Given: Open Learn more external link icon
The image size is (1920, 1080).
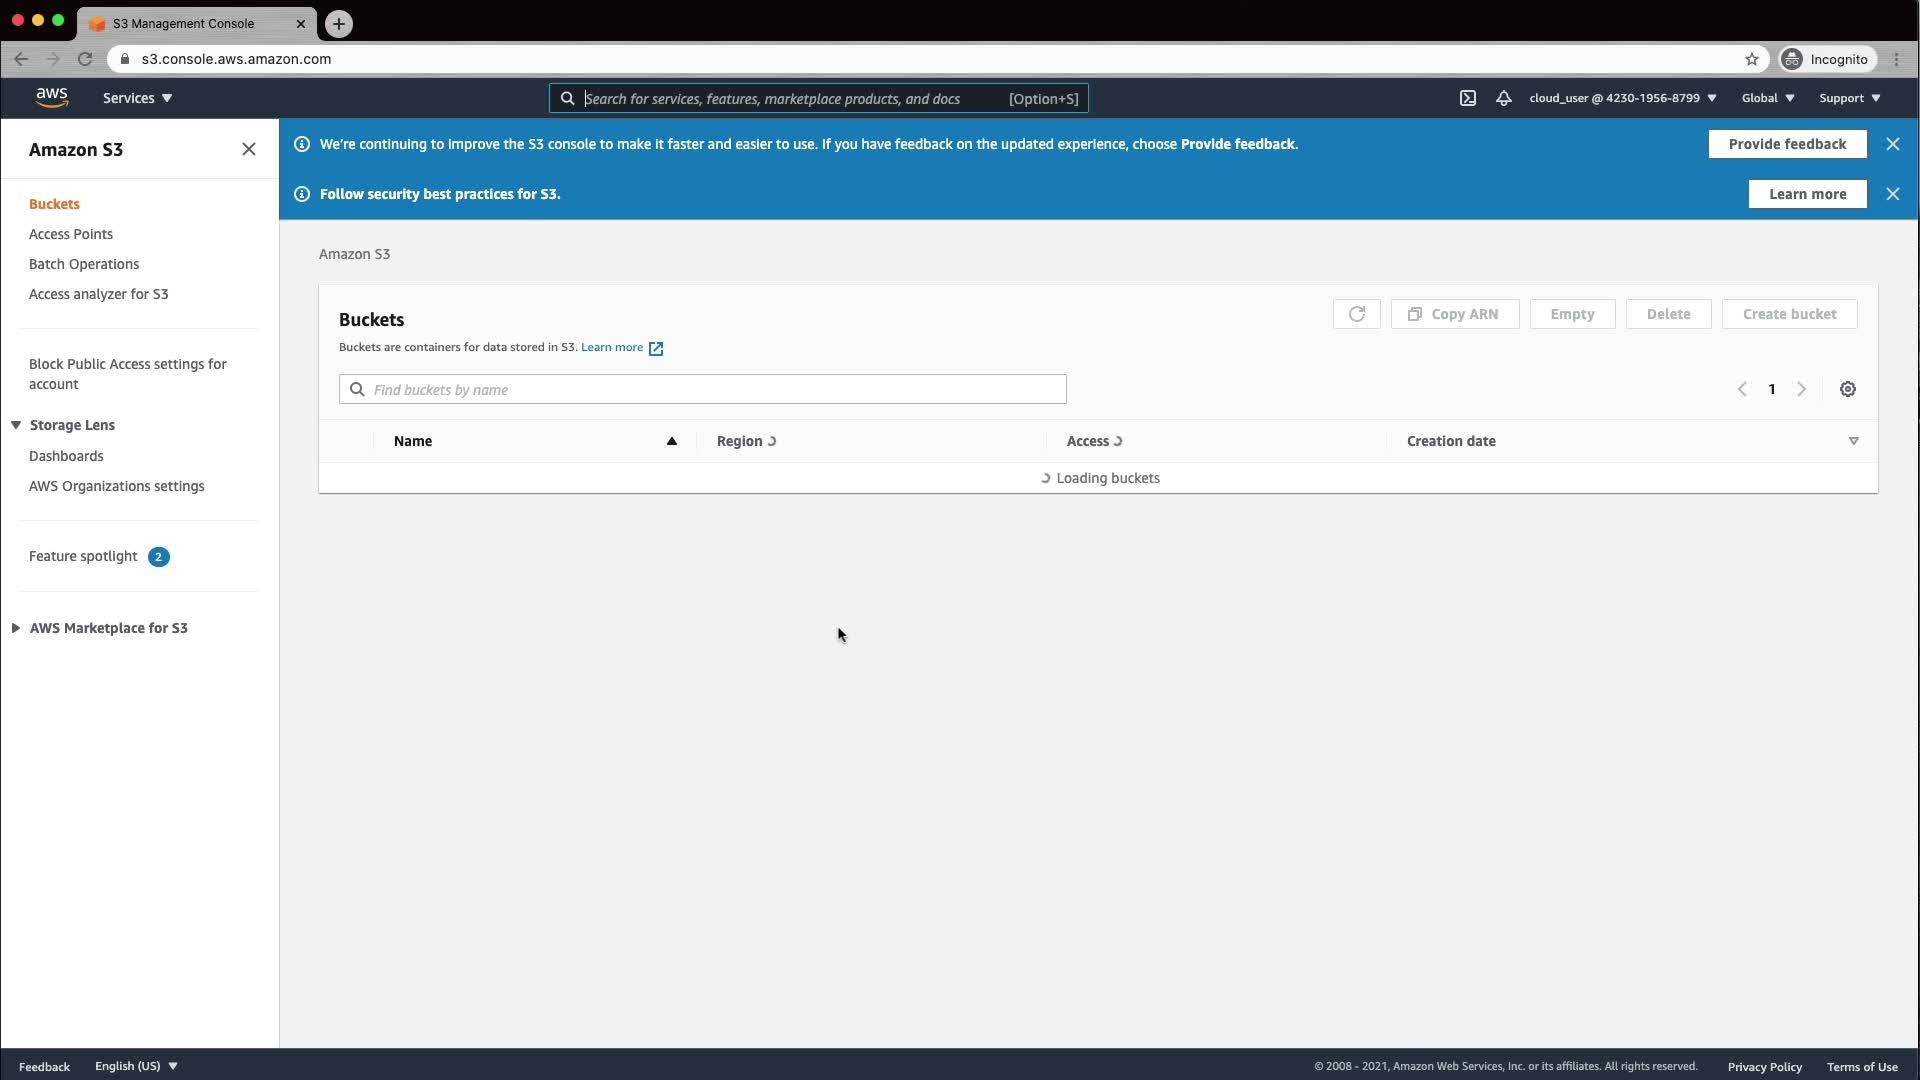Looking at the screenshot, I should click(x=656, y=348).
